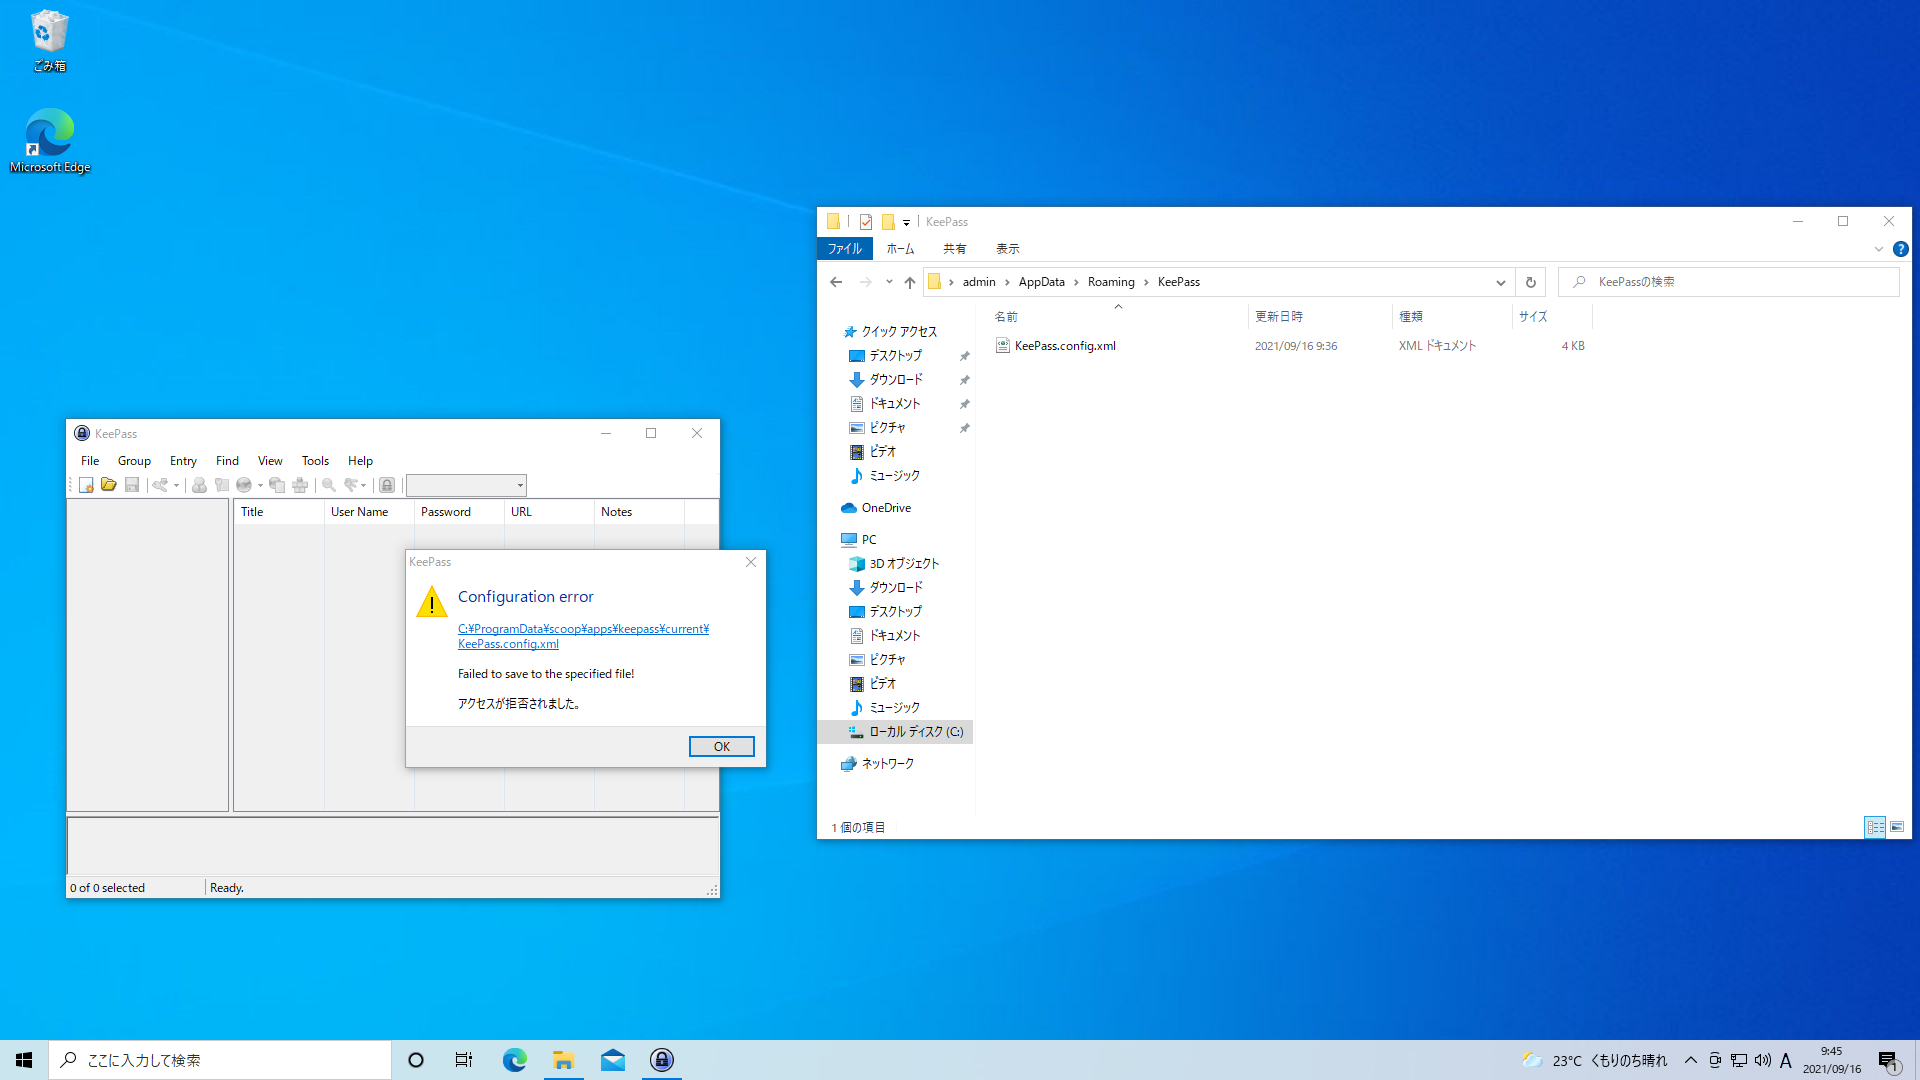Open the quick search combo box in KeePass

pyautogui.click(x=465, y=485)
